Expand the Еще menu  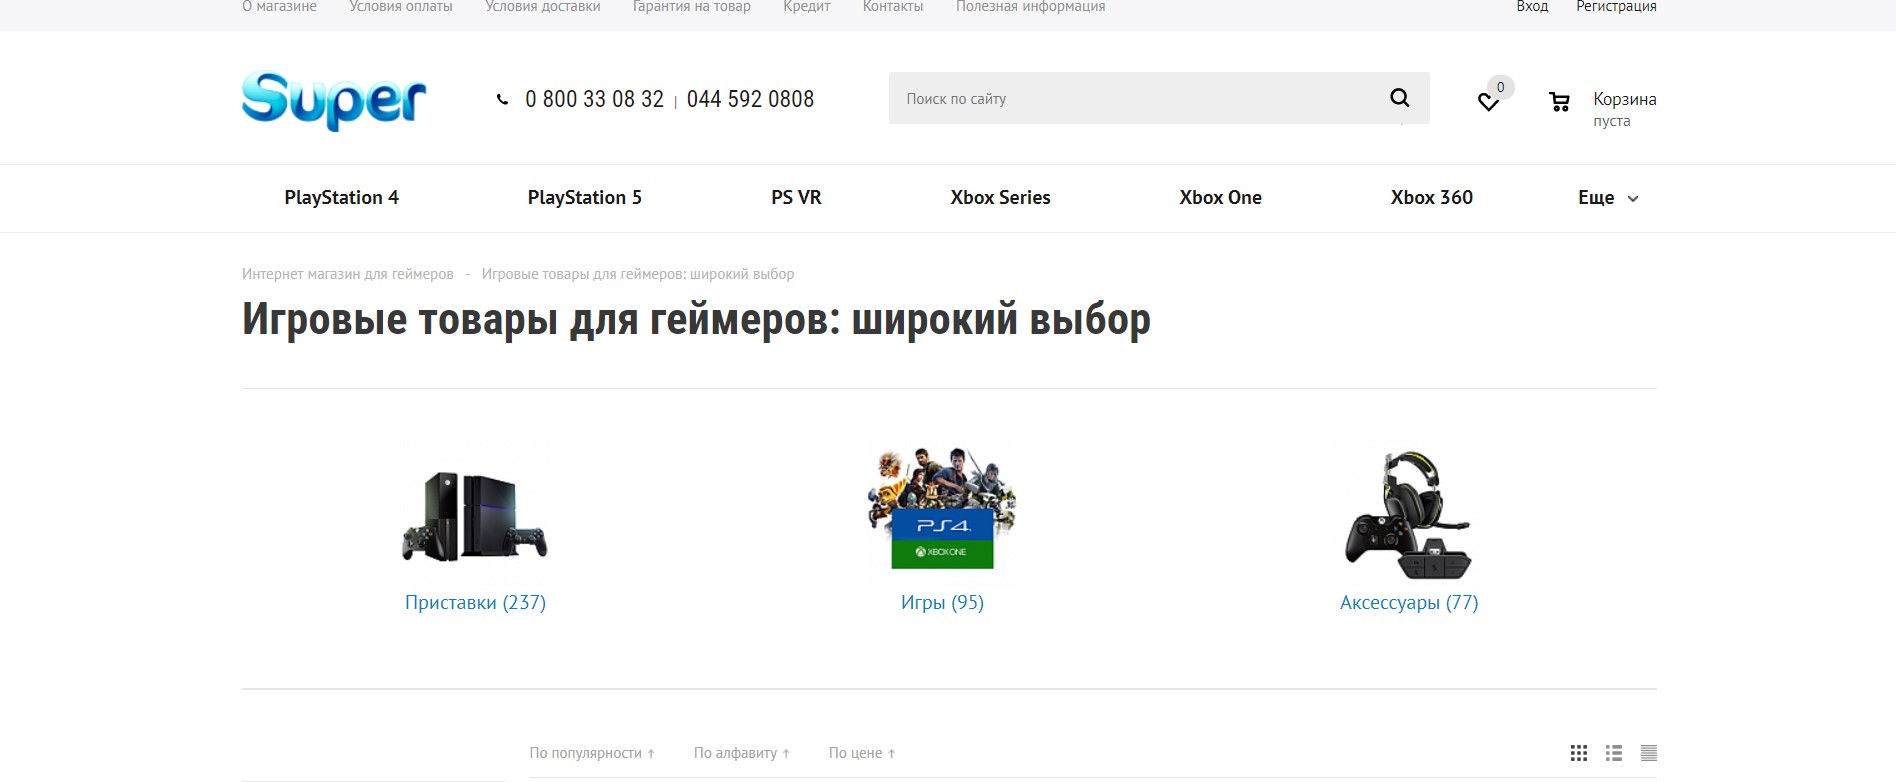click(x=1608, y=198)
